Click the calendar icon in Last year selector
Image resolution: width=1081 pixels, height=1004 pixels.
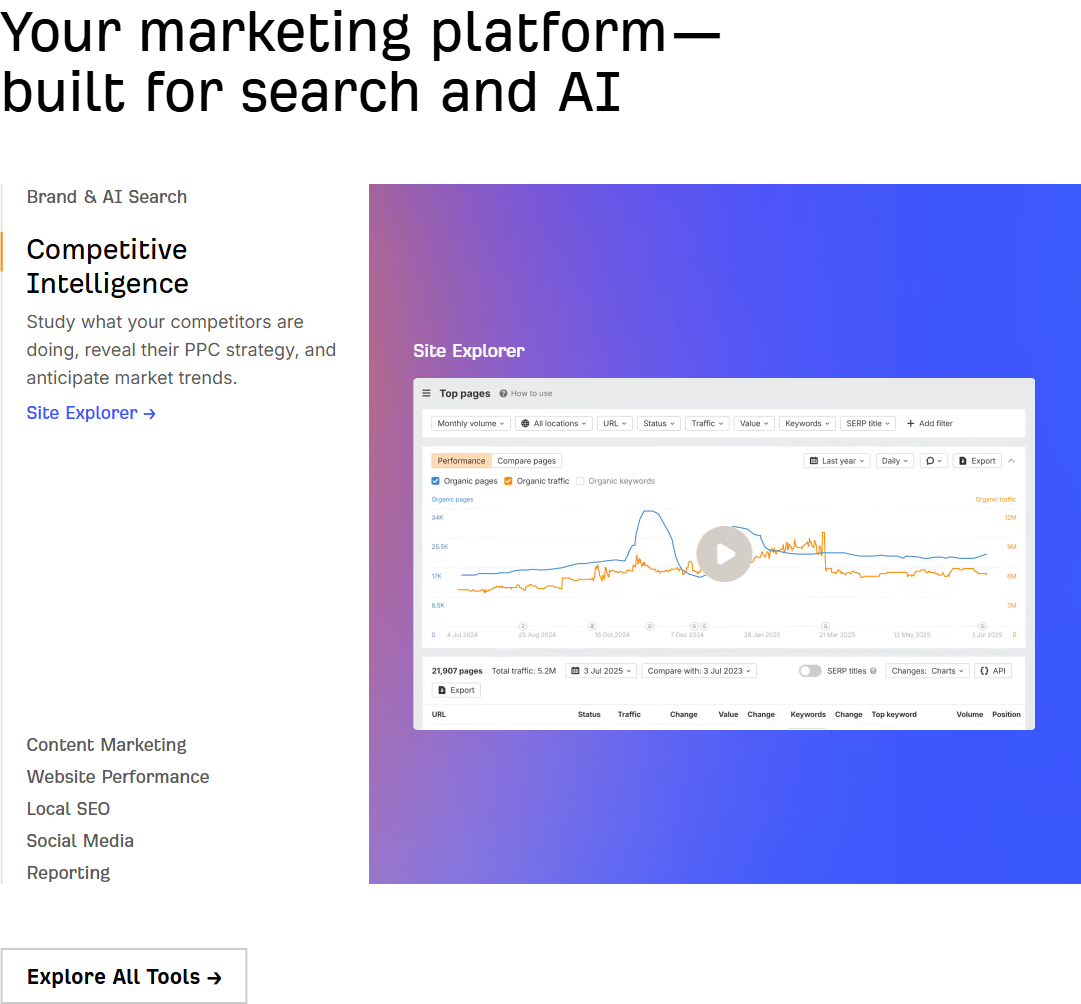[x=815, y=461]
